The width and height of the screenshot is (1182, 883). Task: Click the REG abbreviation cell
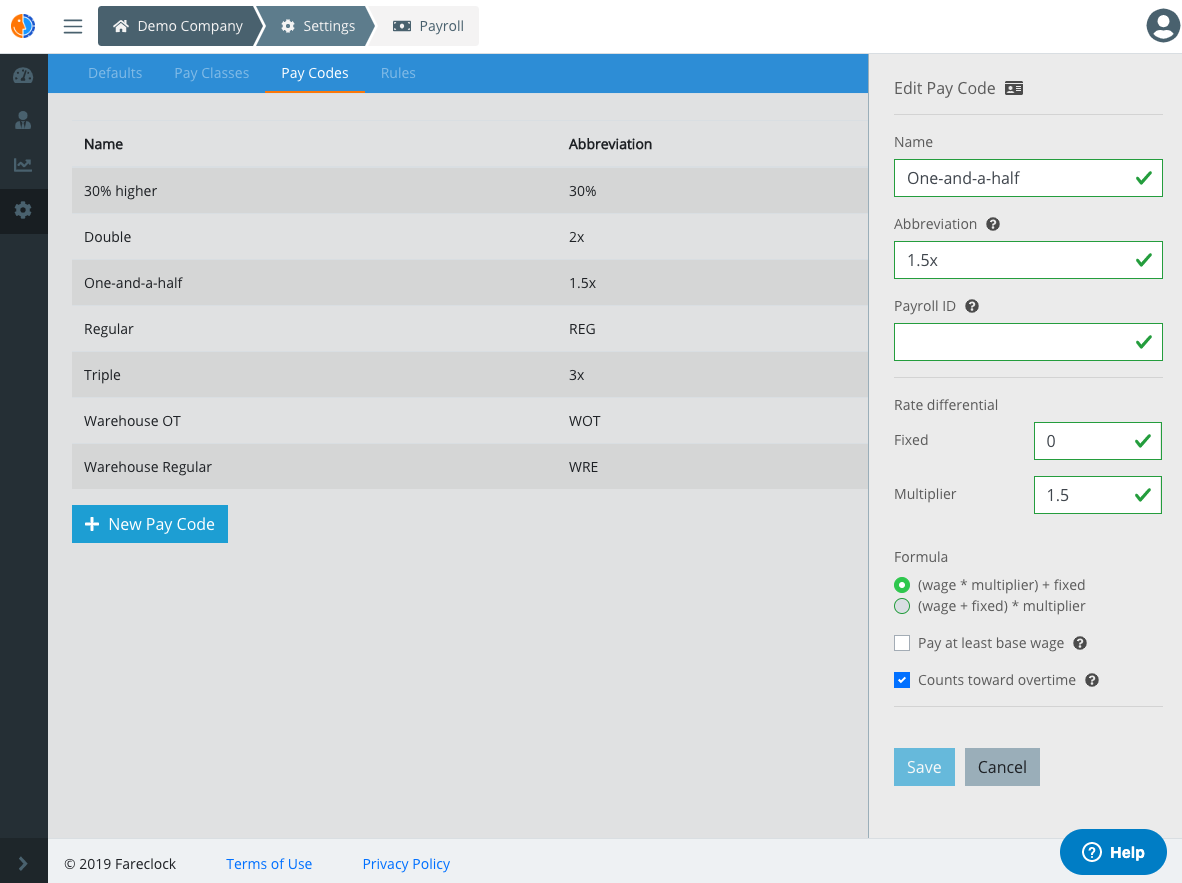[x=582, y=329]
